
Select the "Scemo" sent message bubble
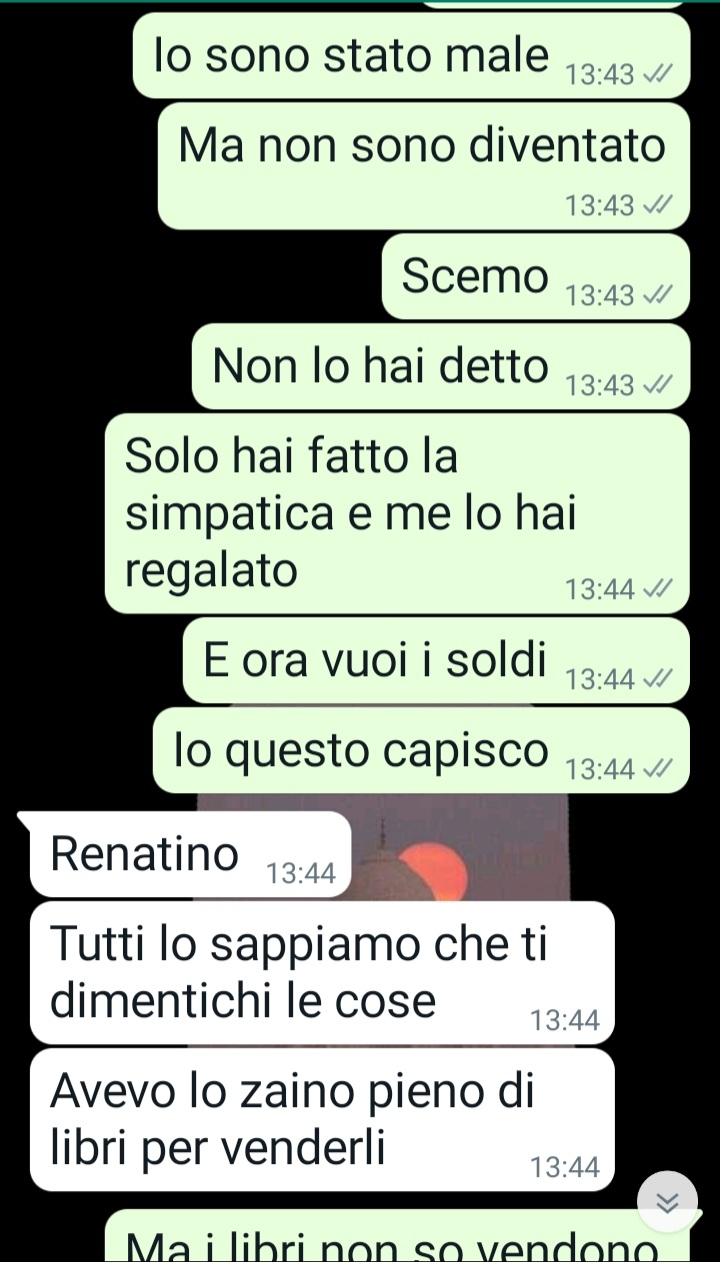tap(536, 276)
